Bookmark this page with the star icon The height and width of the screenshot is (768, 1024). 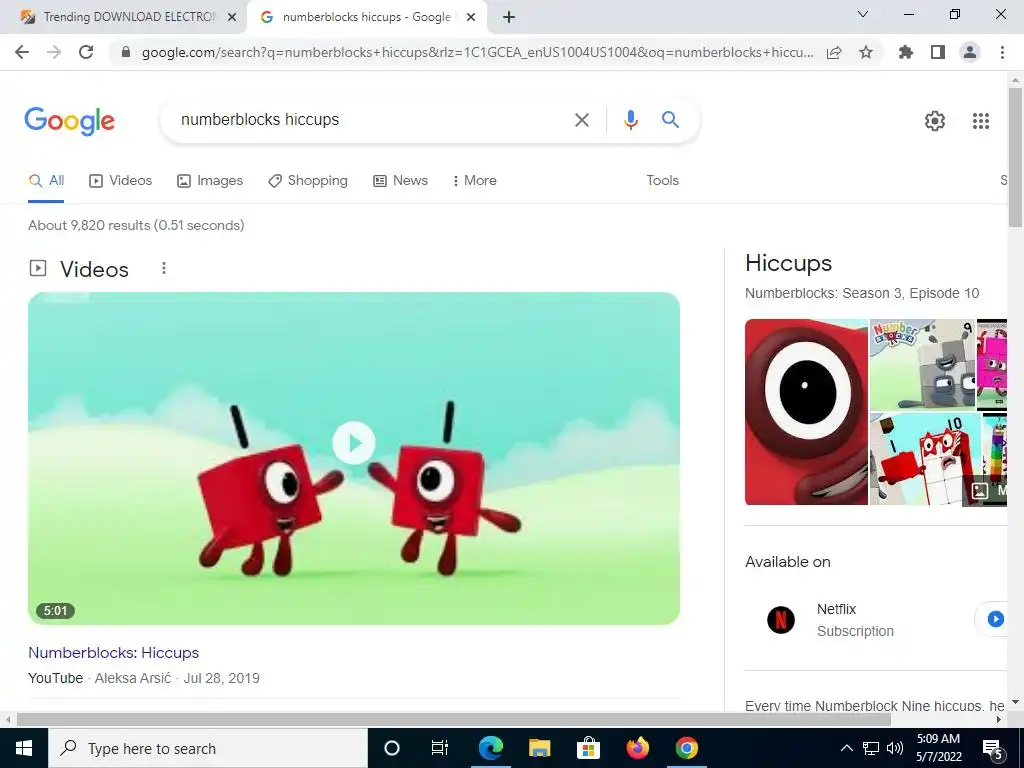pos(866,52)
